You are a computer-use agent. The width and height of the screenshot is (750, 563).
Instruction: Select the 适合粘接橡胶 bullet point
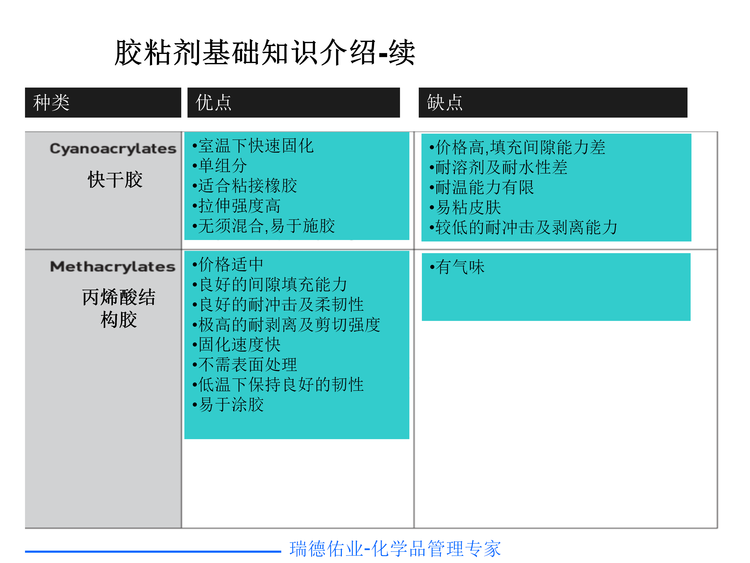coord(245,186)
